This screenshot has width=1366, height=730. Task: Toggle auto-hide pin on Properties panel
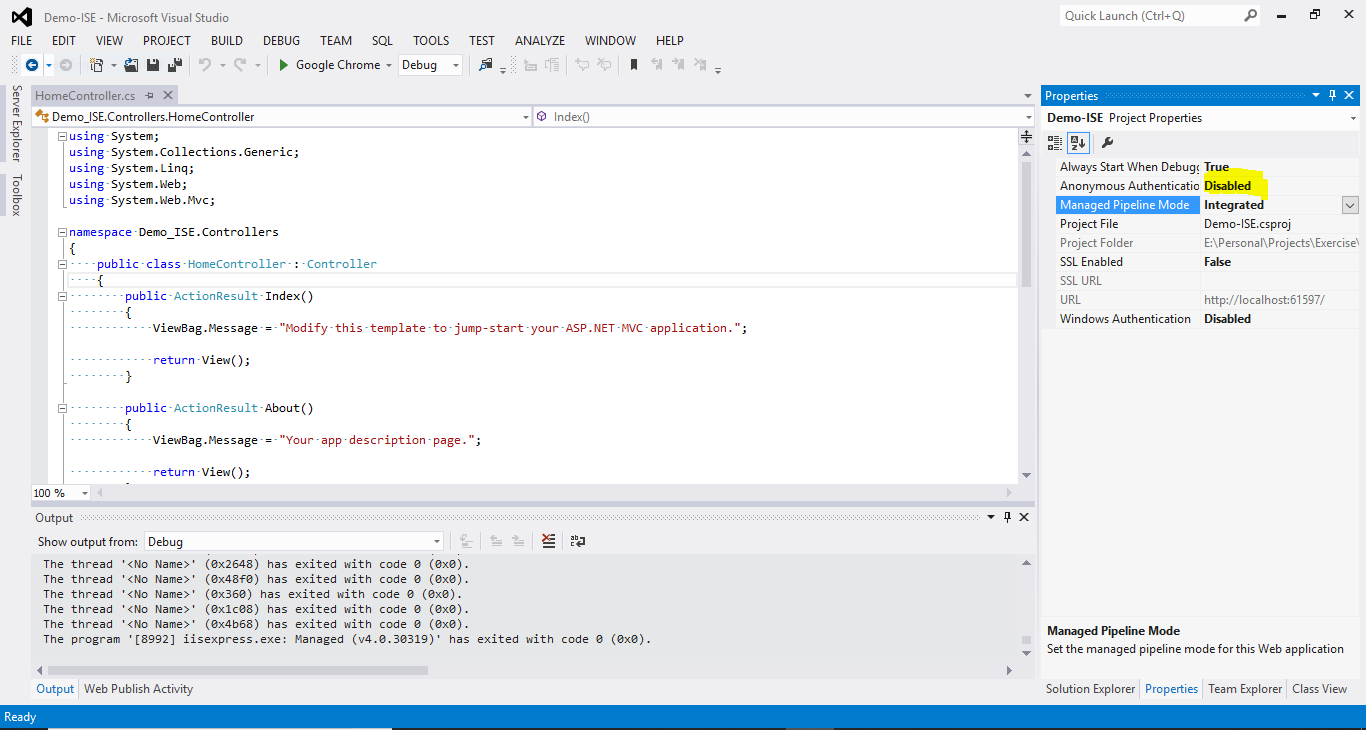(1332, 95)
